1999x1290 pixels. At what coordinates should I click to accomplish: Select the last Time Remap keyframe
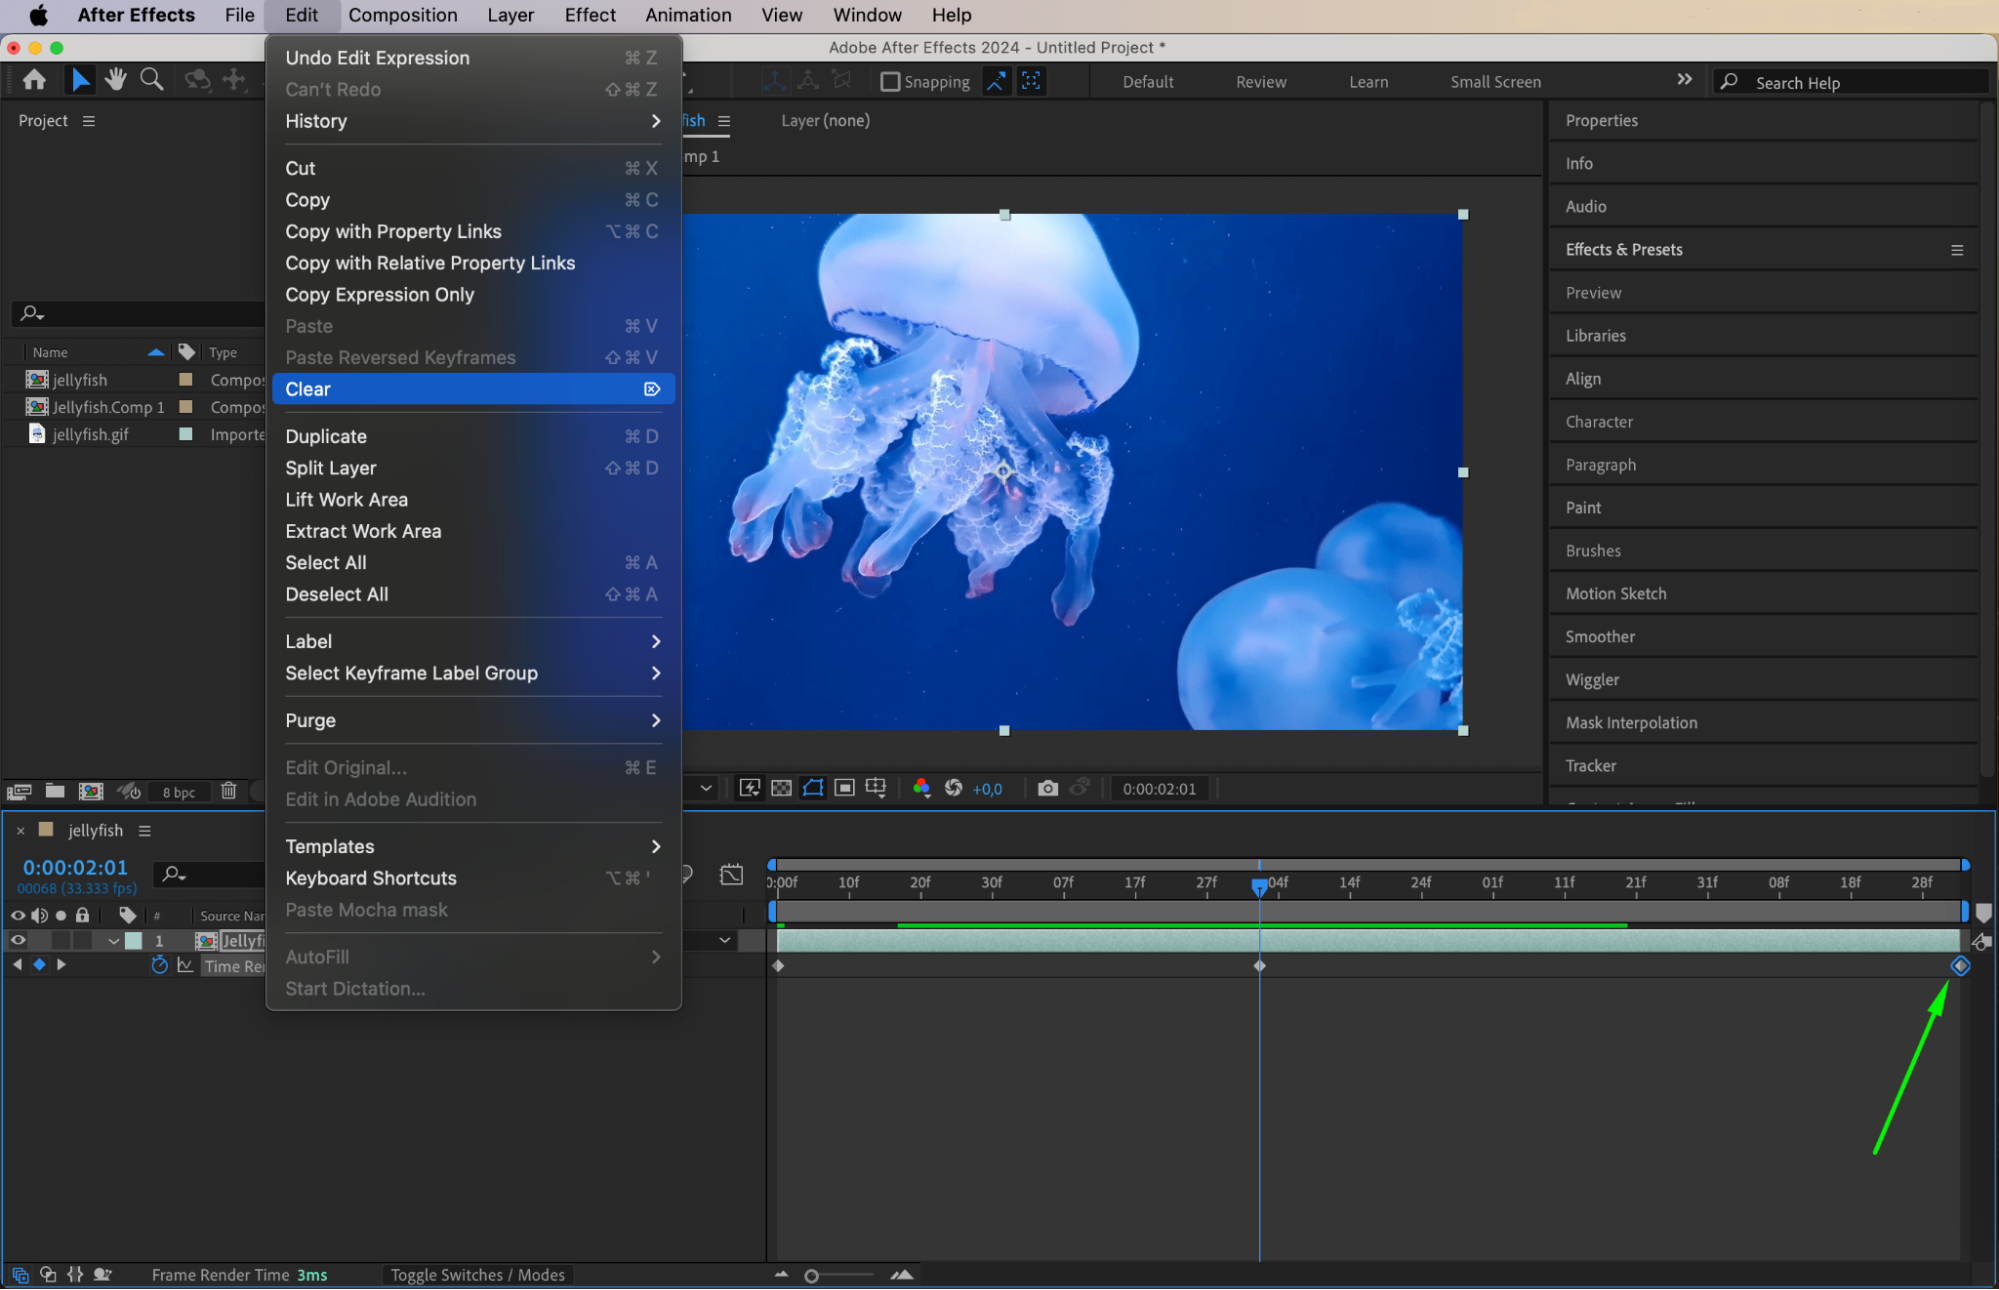pos(1959,966)
